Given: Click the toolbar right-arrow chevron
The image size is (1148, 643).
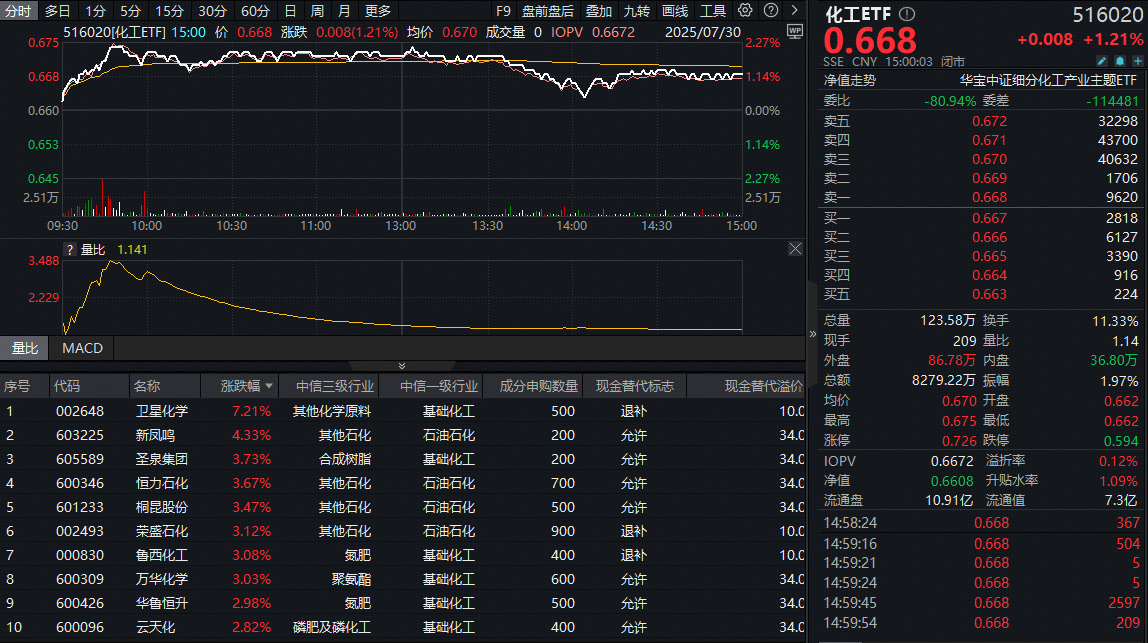Looking at the screenshot, I should click(x=795, y=10).
